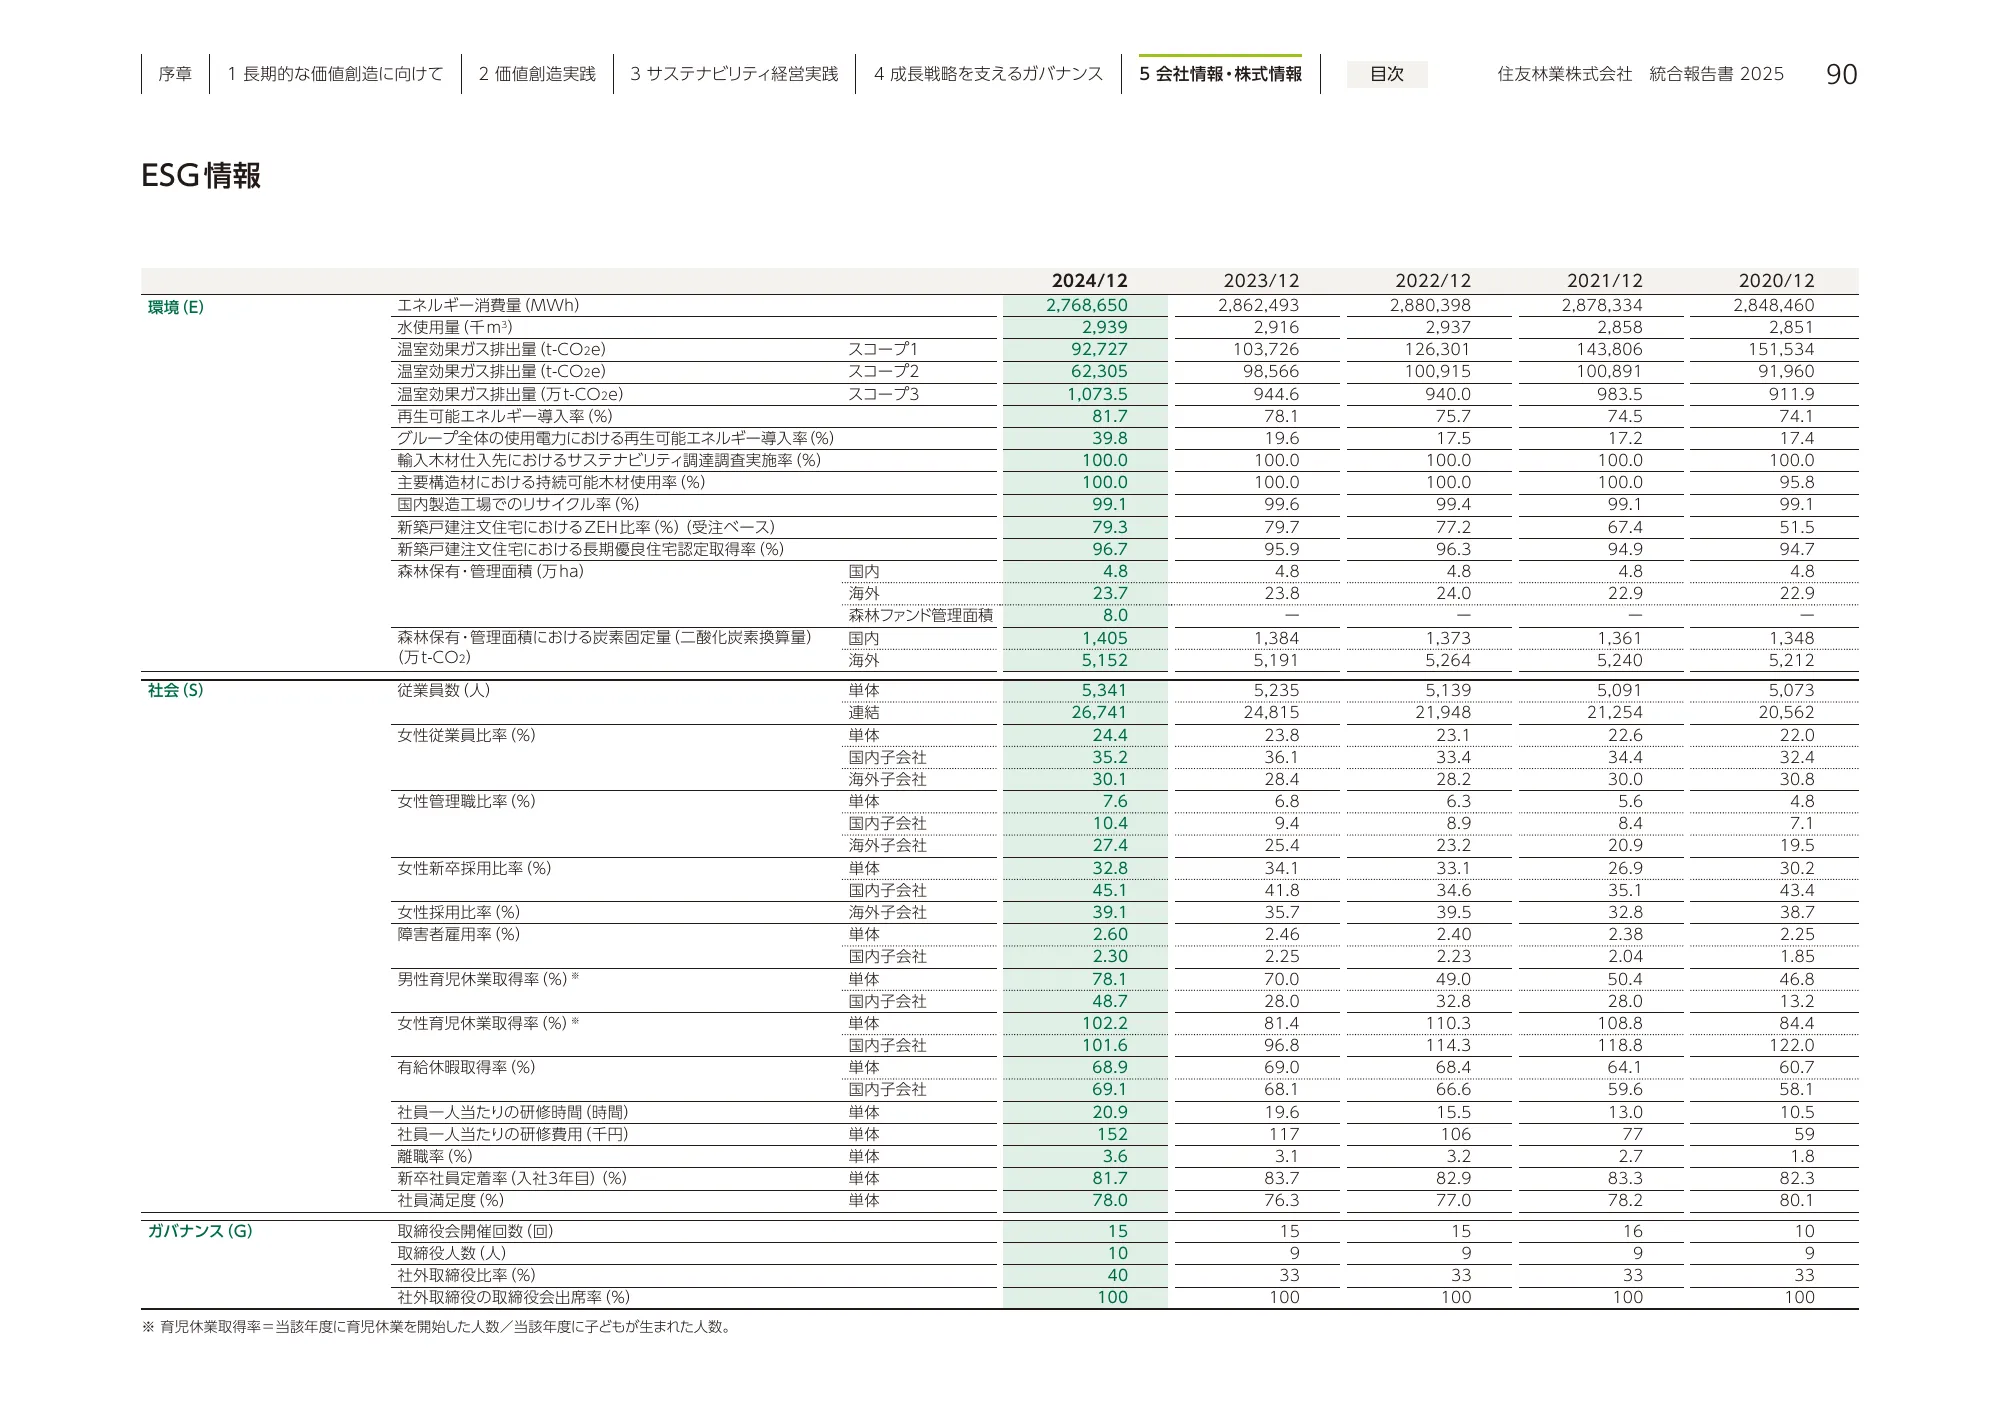2000x1415 pixels.
Task: Select the 2024/12 column header
Action: [1089, 281]
